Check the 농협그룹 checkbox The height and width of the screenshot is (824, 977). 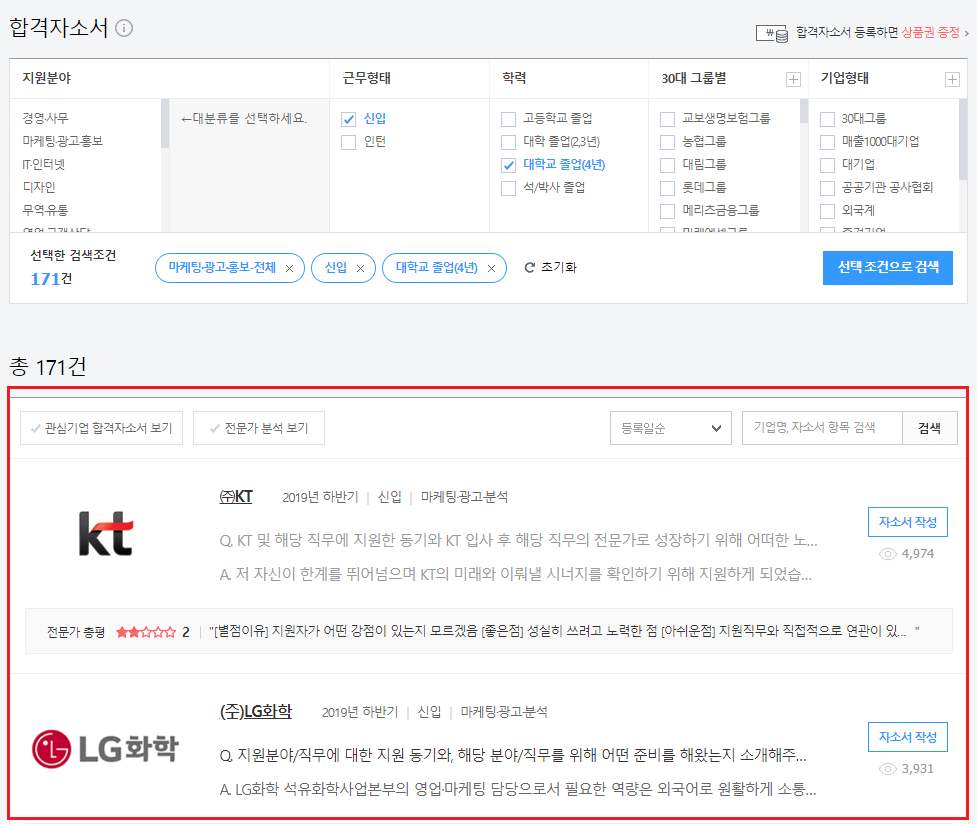click(667, 142)
